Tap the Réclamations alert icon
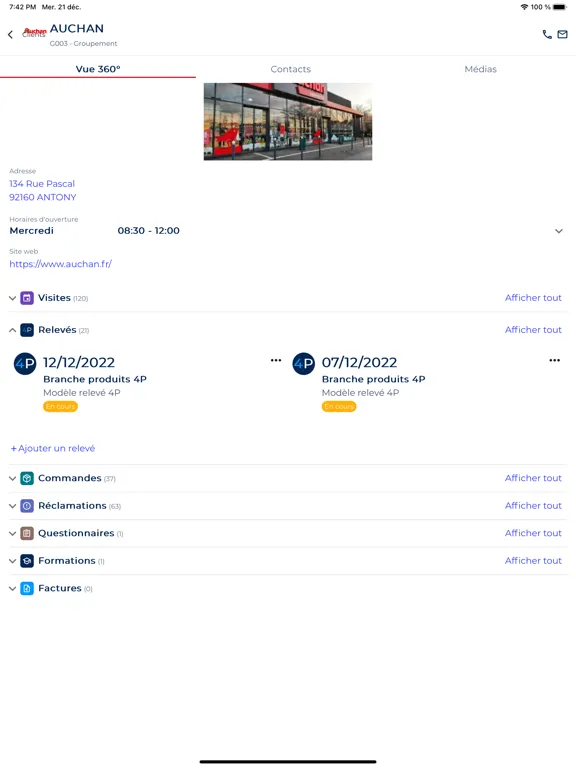Viewport: 576px width, 768px height. pyautogui.click(x=27, y=505)
